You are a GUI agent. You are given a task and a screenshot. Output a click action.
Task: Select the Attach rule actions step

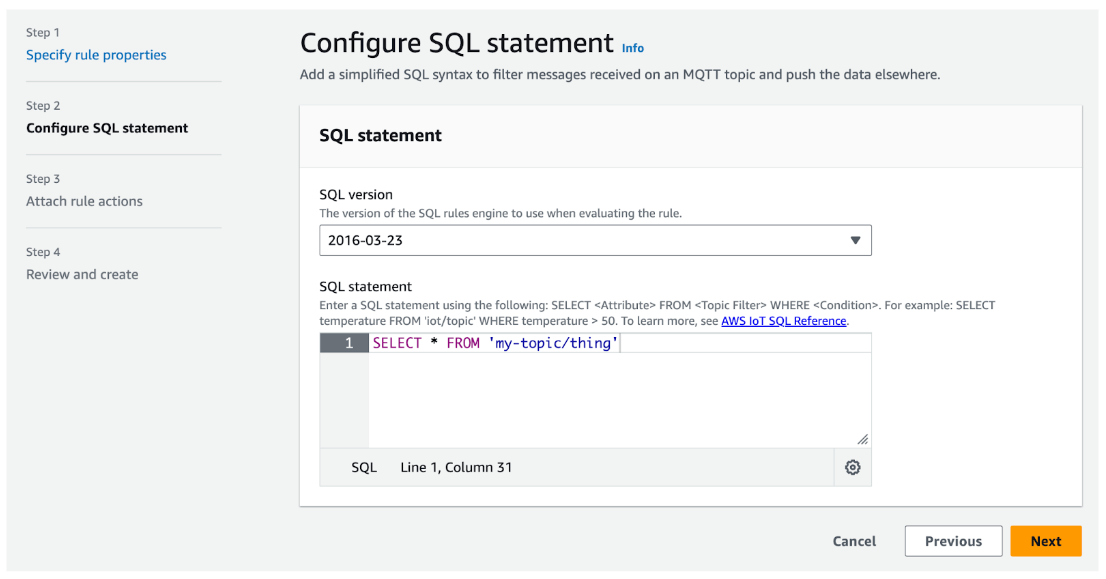pos(84,201)
